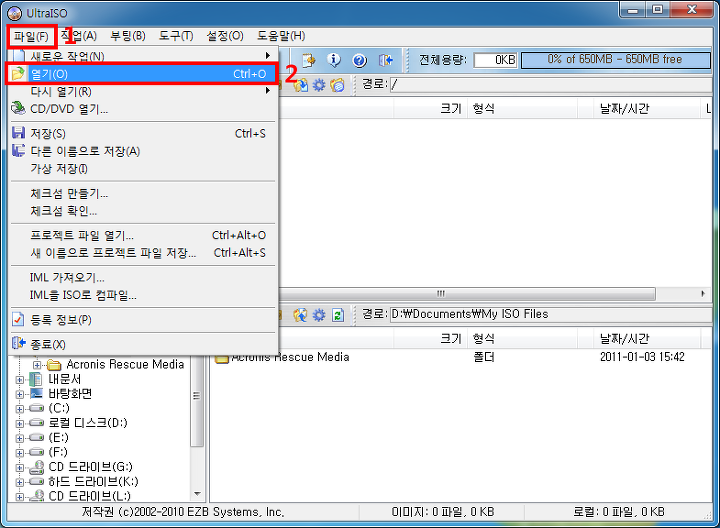Click the folder-with-arrow icon in the image pane toolbar
The height and width of the screenshot is (528, 720).
coord(301,85)
